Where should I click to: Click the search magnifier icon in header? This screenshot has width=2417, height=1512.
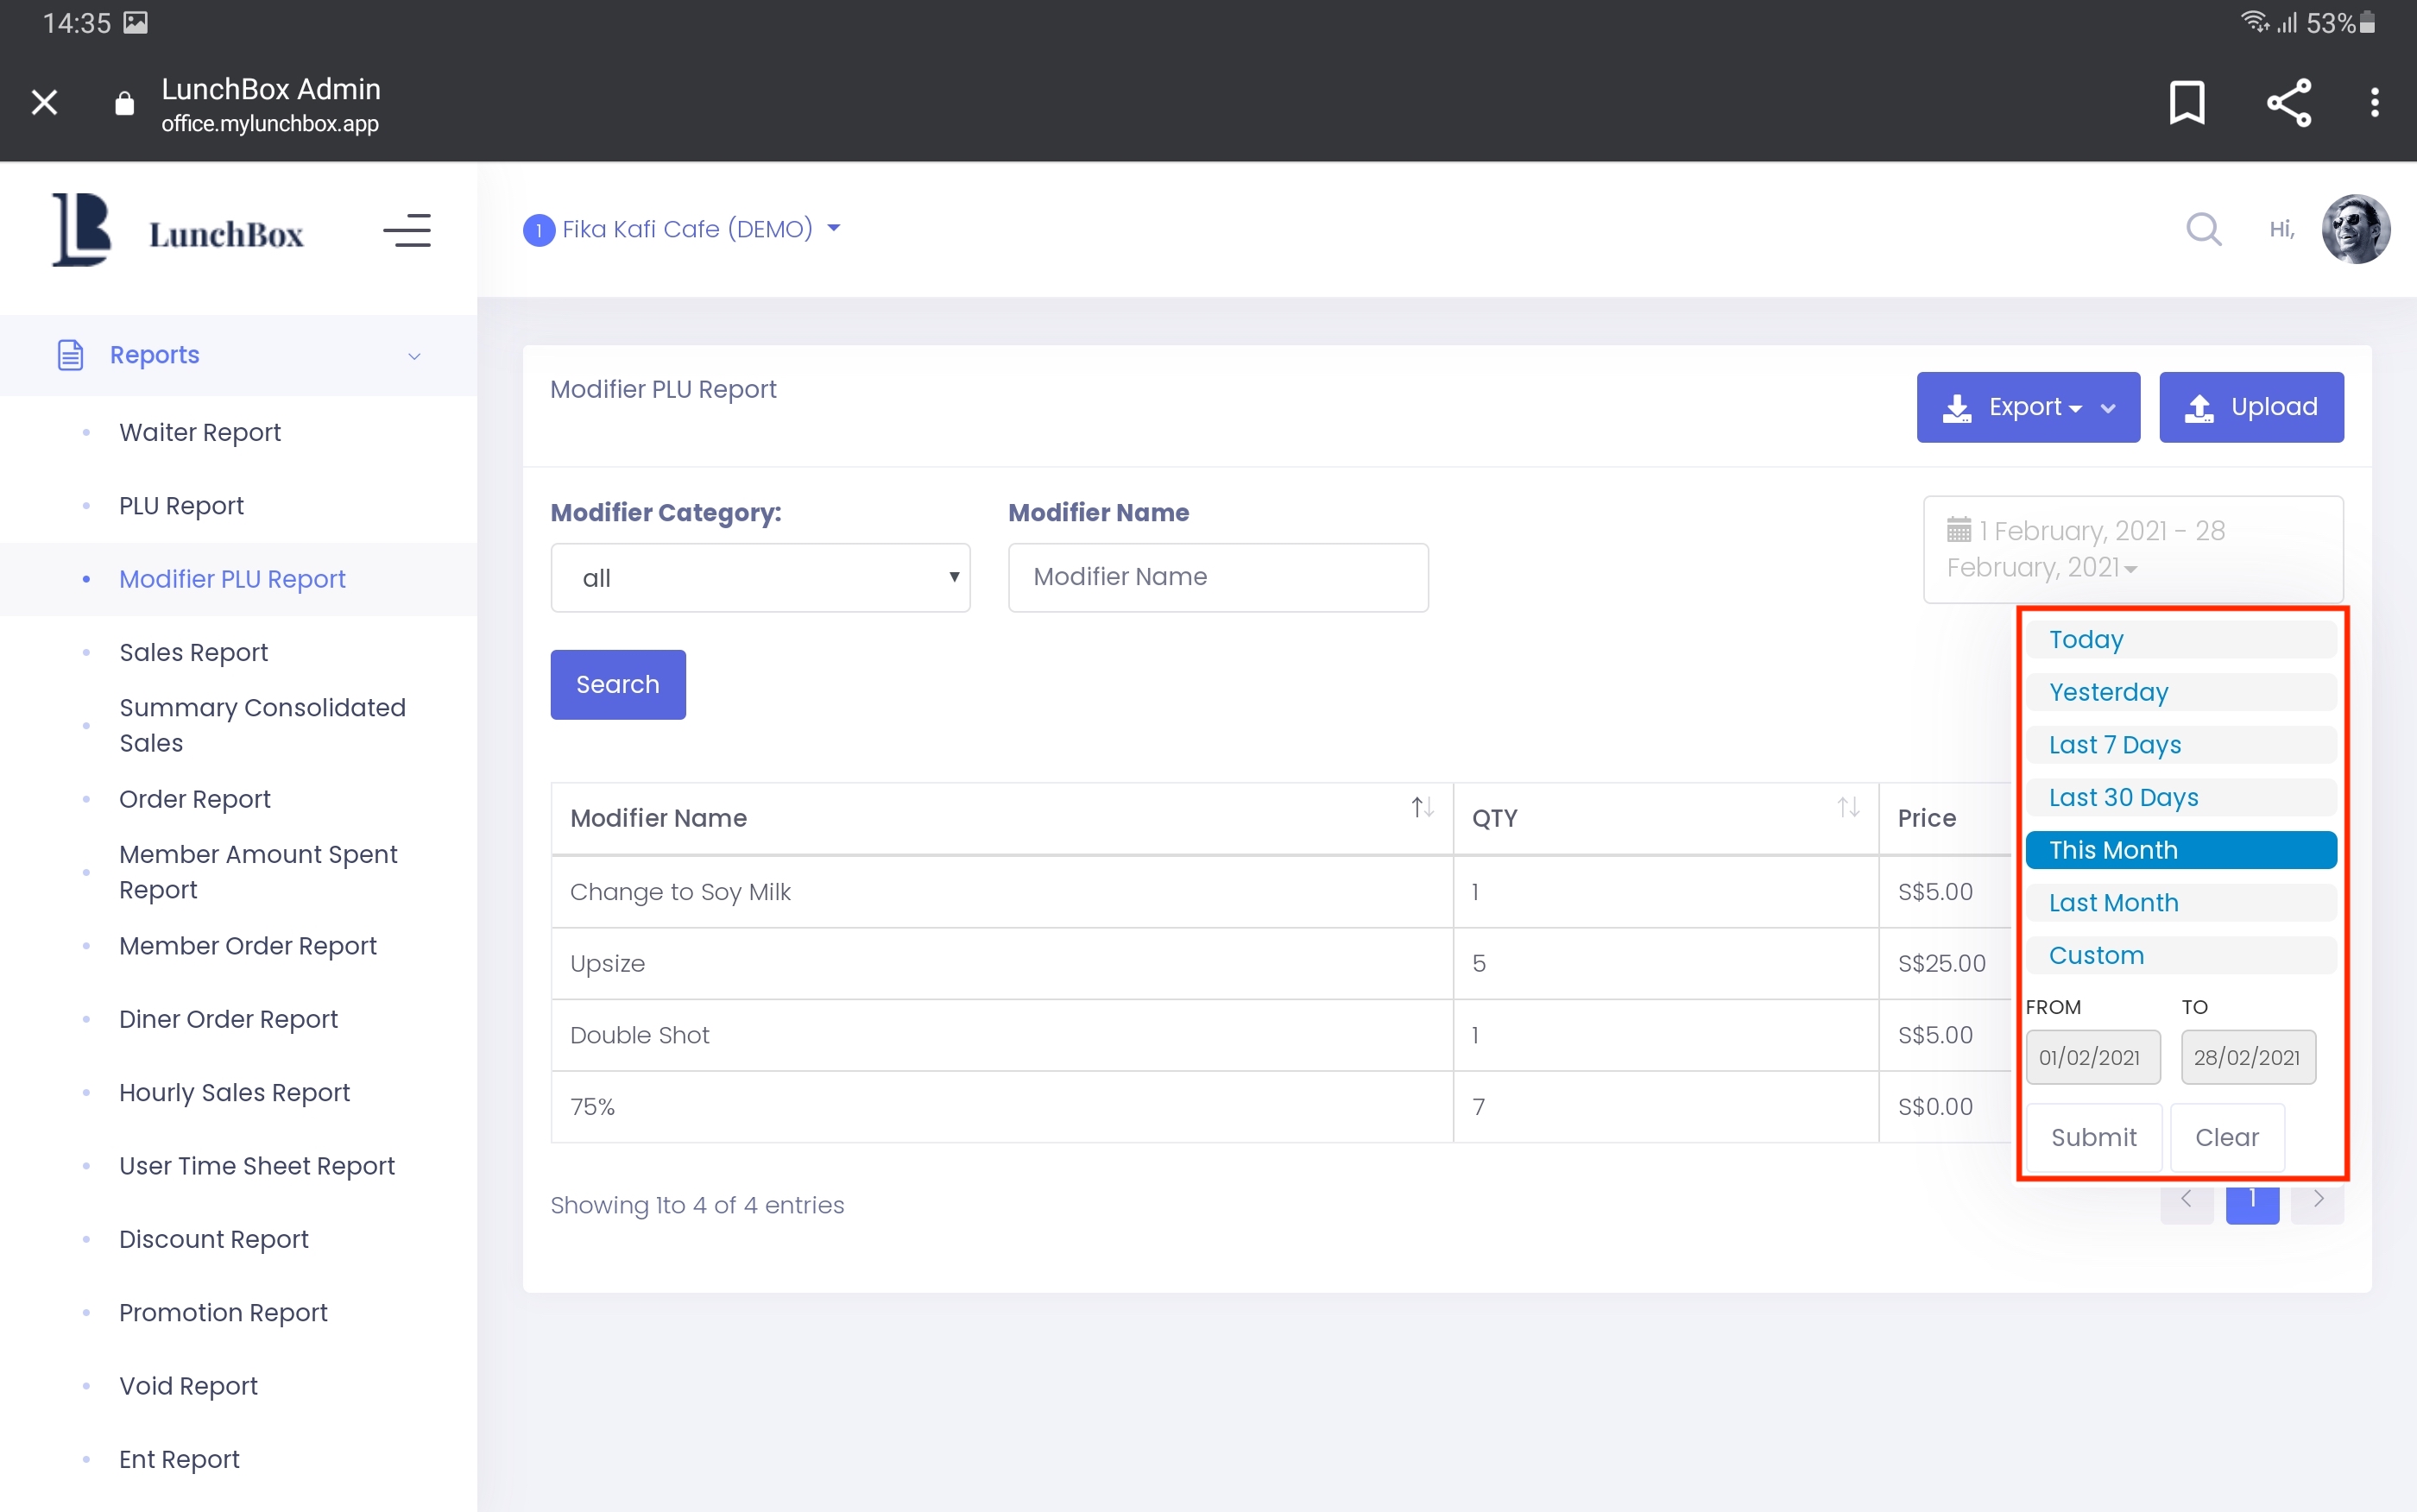(x=2203, y=229)
